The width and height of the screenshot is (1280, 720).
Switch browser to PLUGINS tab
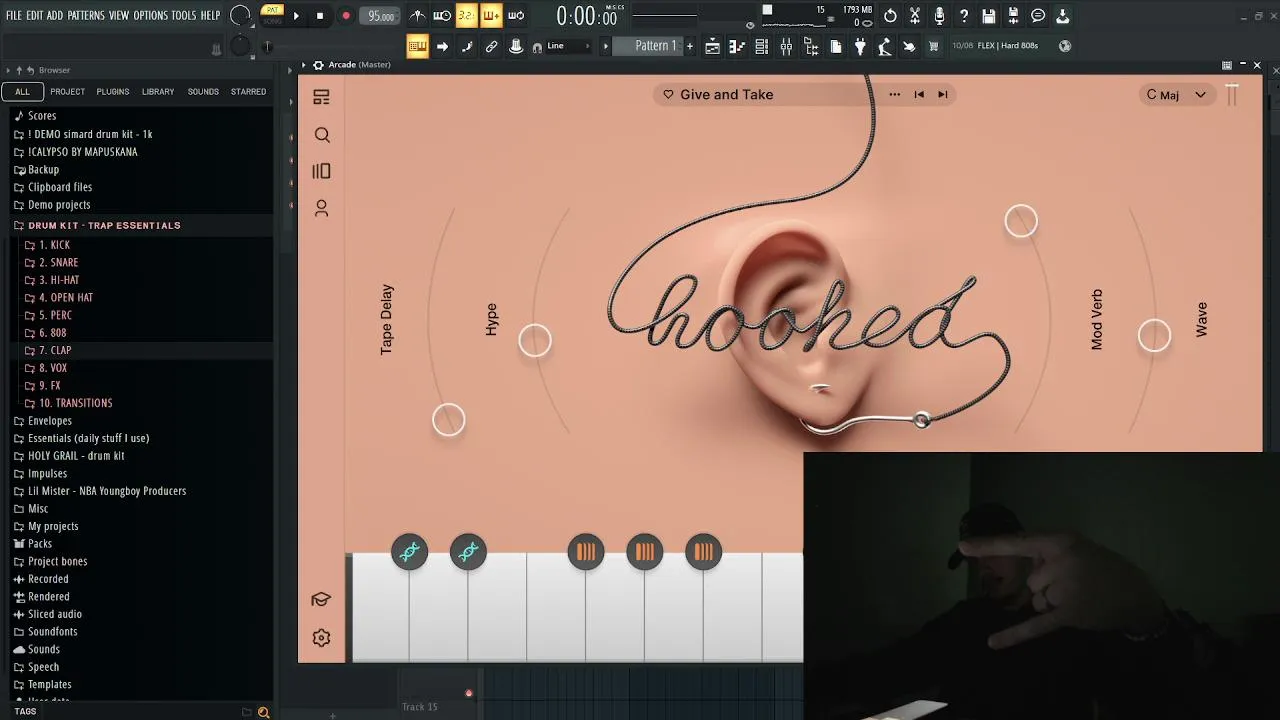pyautogui.click(x=112, y=92)
